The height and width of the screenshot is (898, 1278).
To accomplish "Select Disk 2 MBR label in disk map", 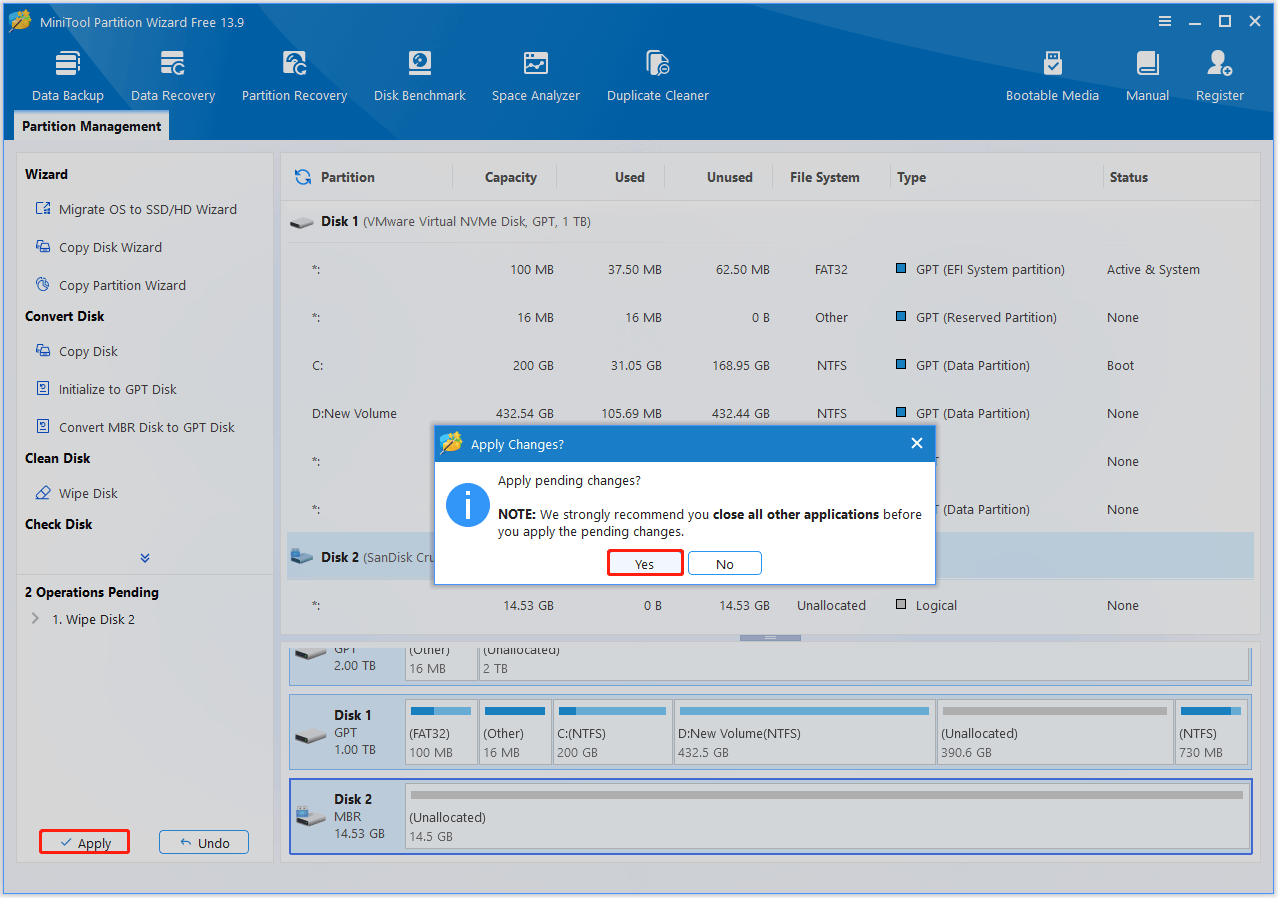I will point(347,816).
